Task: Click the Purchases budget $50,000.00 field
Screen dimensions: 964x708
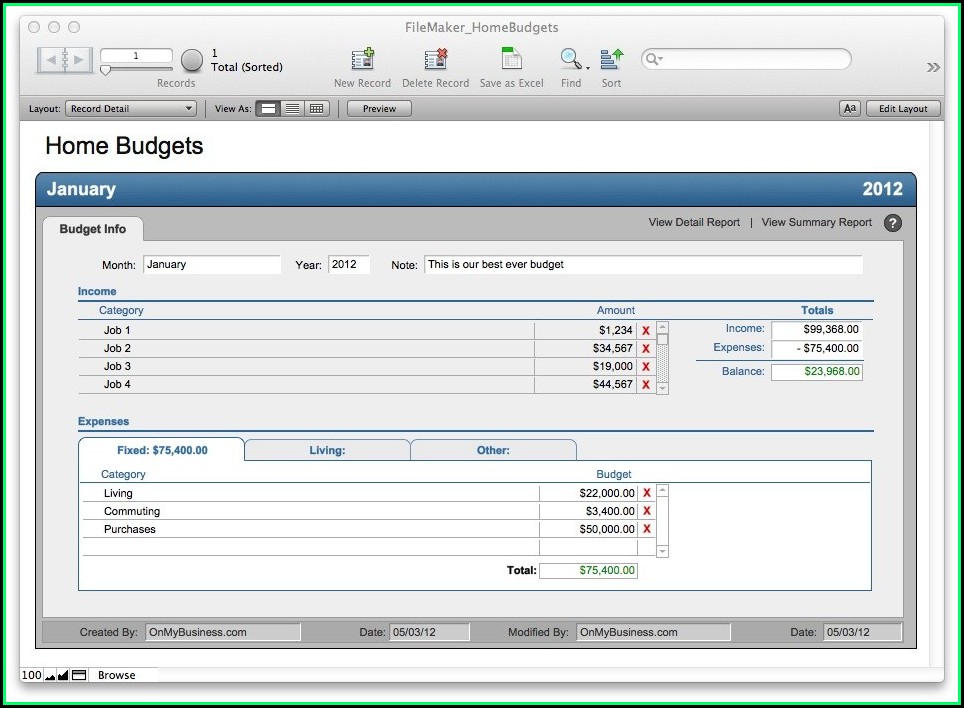Action: [x=588, y=529]
